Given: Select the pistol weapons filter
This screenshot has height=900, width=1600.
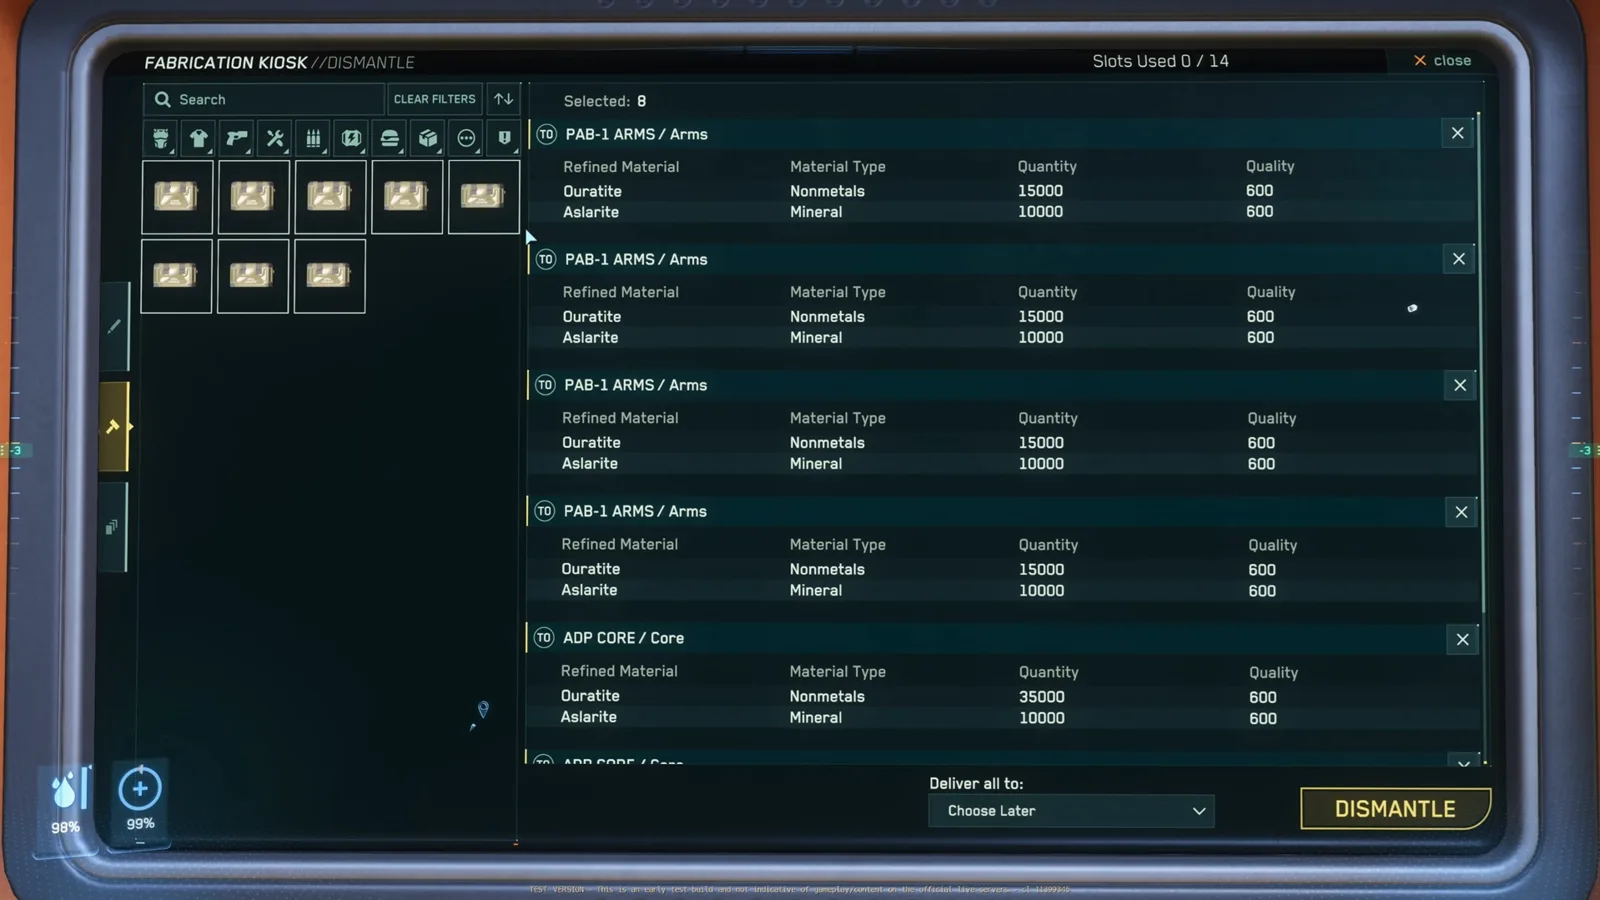Looking at the screenshot, I should point(237,138).
